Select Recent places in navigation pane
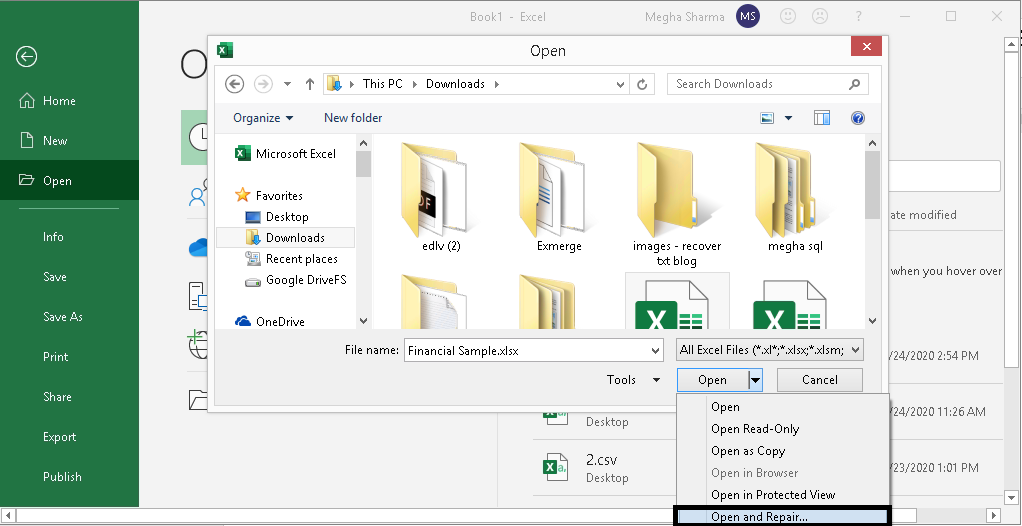1022x526 pixels. [291, 259]
